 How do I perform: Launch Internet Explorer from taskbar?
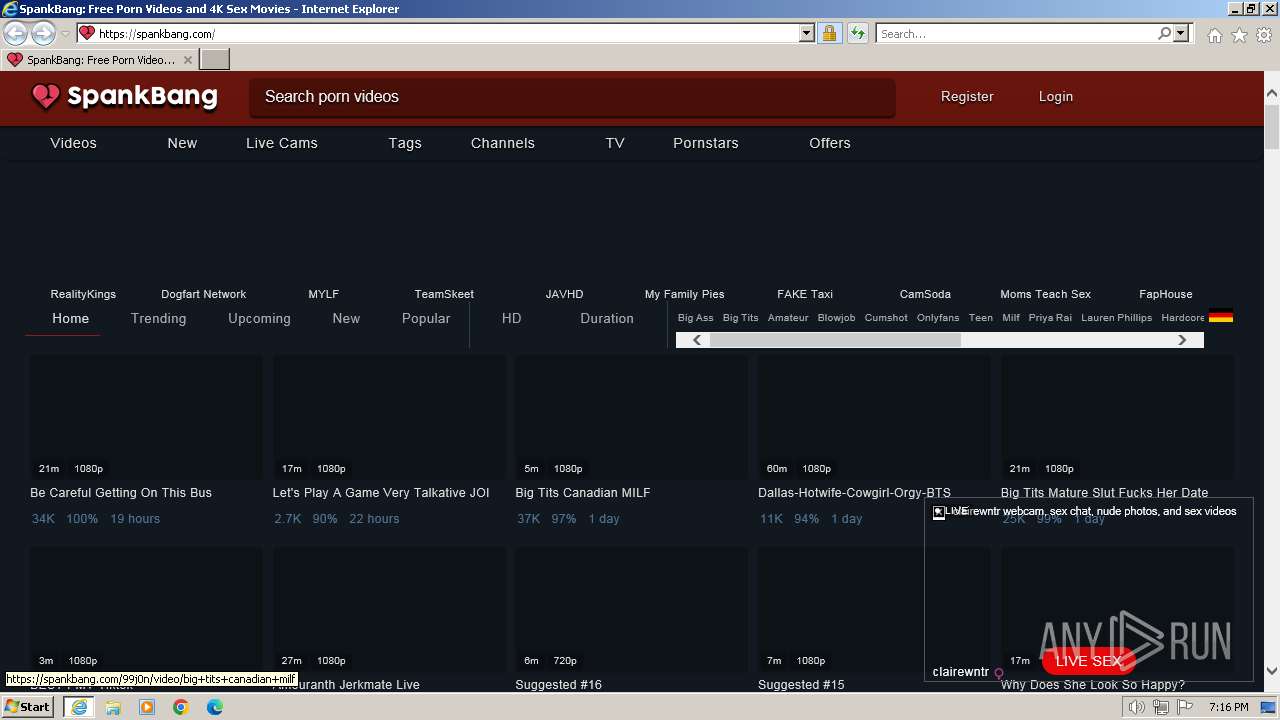point(79,707)
